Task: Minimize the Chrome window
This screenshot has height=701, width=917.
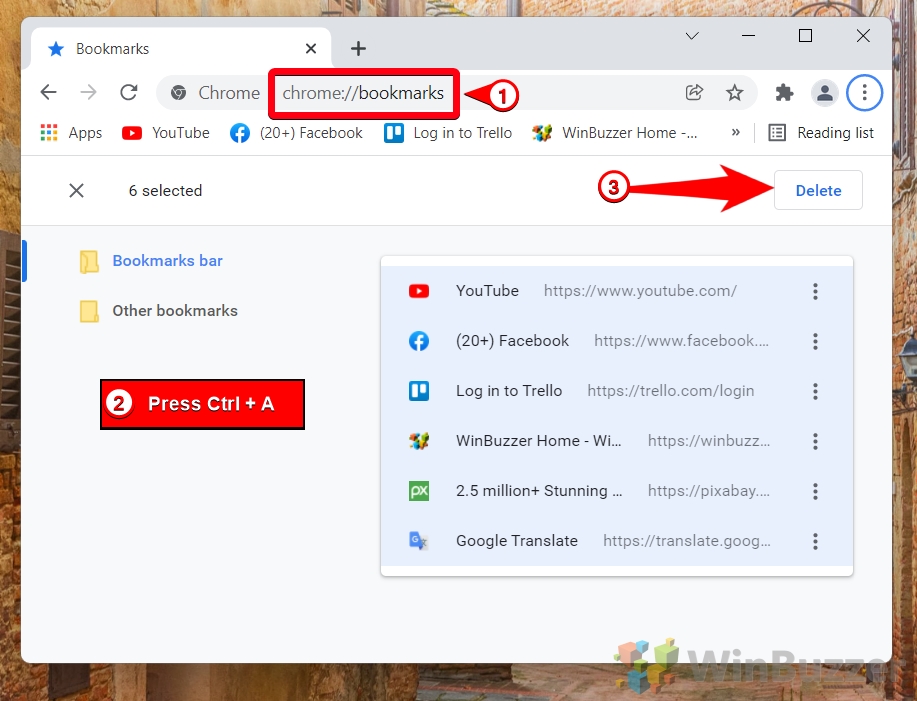Action: 749,36
